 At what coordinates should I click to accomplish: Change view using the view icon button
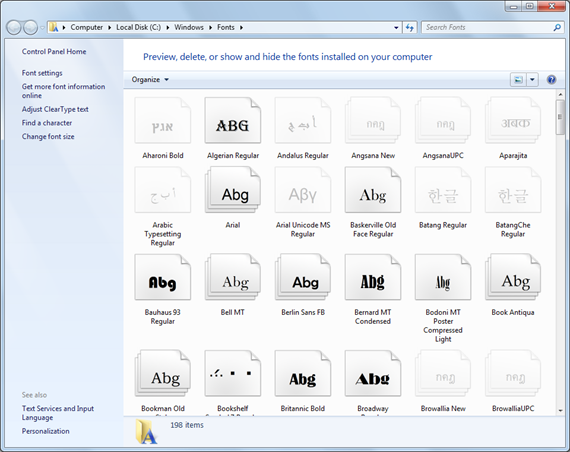coord(518,79)
